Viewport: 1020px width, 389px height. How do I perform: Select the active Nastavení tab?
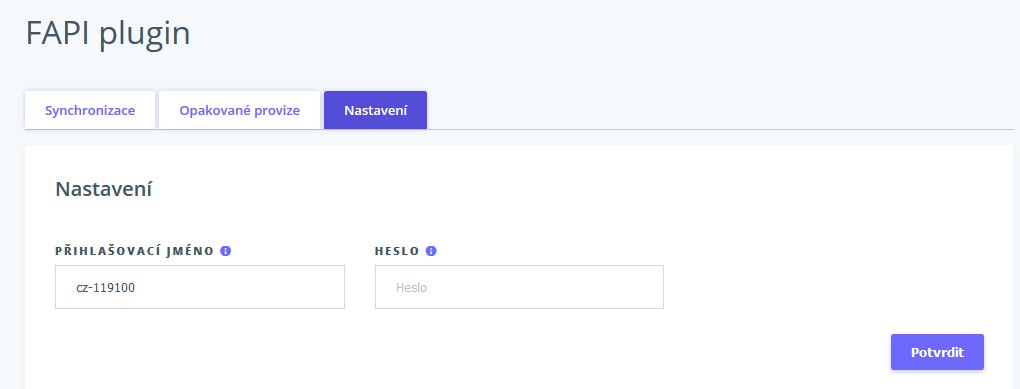pyautogui.click(x=375, y=110)
